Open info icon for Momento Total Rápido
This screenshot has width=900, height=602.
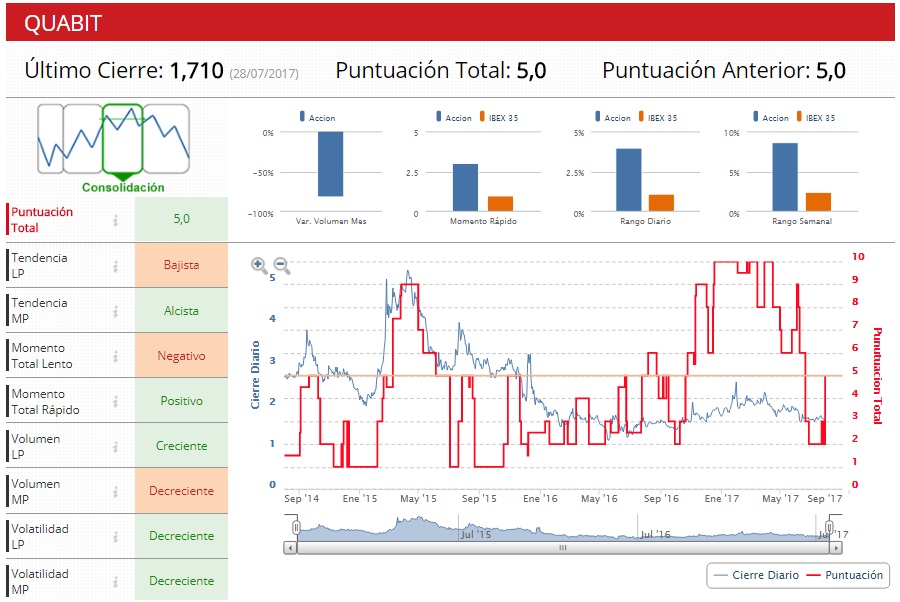pos(116,401)
